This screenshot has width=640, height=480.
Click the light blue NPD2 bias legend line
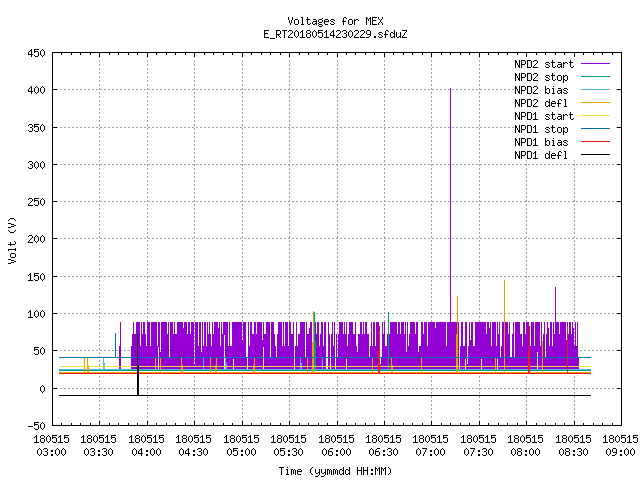595,90
